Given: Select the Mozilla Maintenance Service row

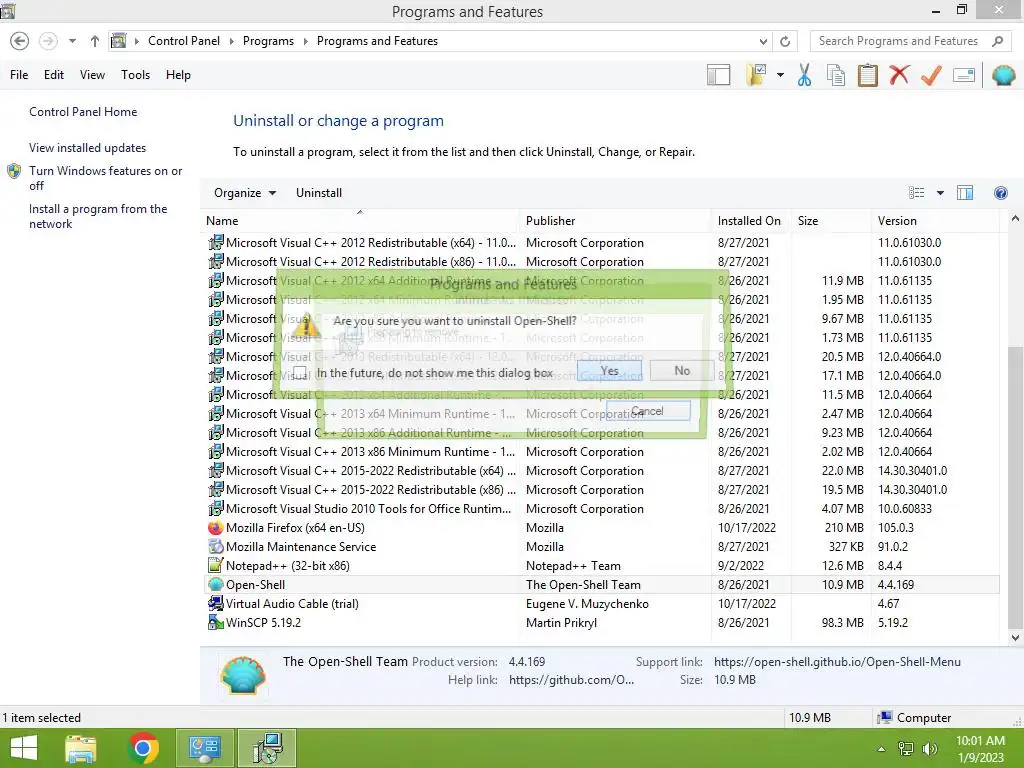Looking at the screenshot, I should [603, 547].
